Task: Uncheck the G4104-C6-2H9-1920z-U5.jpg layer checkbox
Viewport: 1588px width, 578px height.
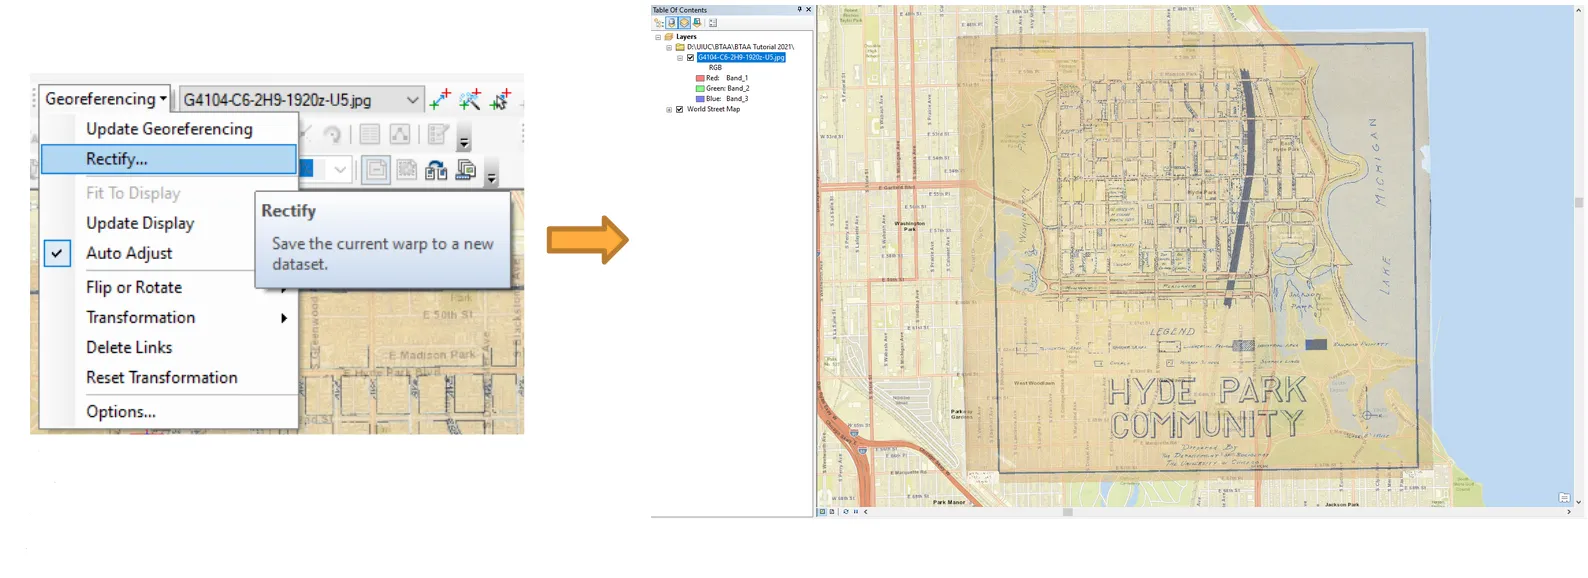Action: [690, 58]
